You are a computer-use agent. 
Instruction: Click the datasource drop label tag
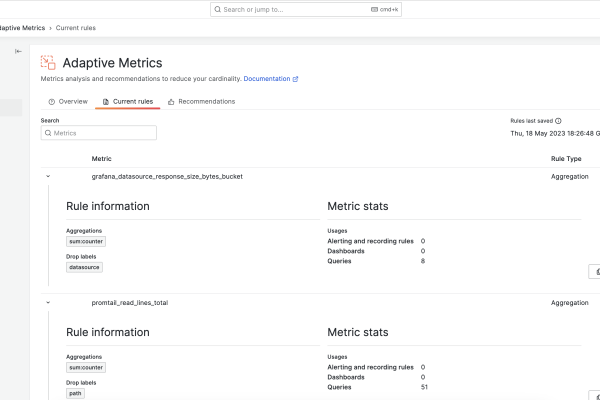(x=85, y=267)
